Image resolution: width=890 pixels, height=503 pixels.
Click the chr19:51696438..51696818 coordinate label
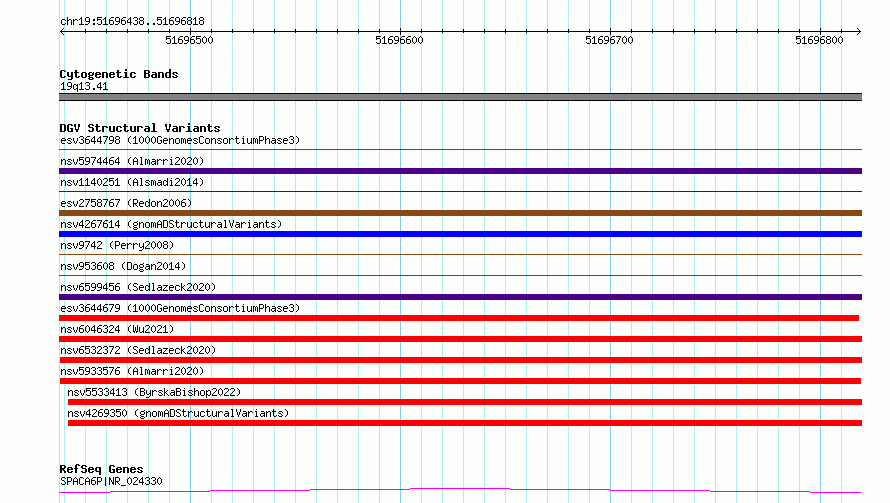tap(132, 22)
